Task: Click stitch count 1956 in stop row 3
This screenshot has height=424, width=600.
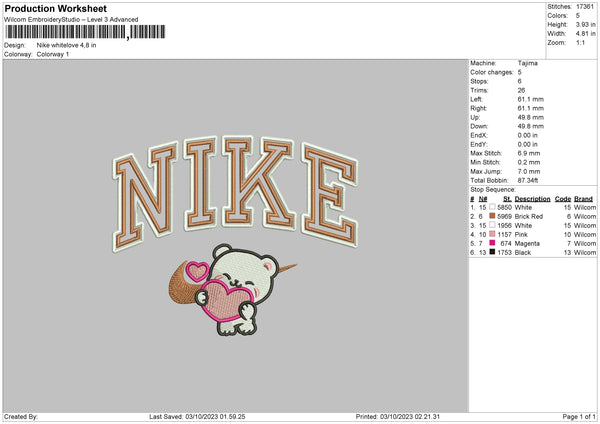Action: (x=504, y=225)
